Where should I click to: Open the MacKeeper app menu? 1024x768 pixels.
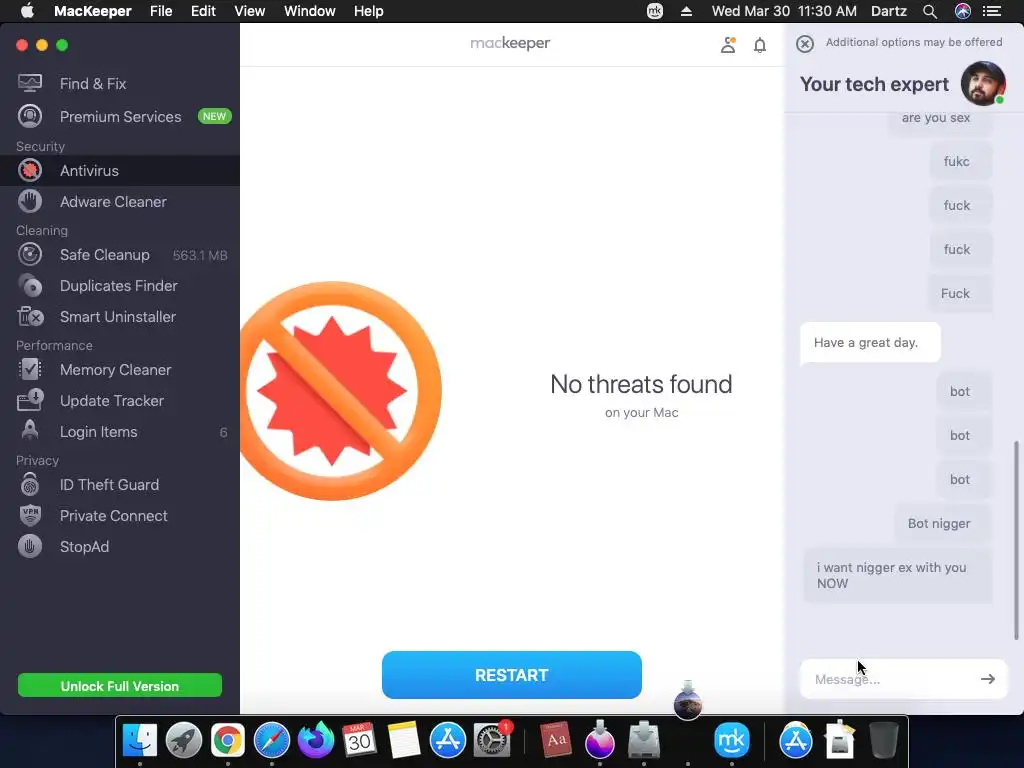click(x=92, y=11)
